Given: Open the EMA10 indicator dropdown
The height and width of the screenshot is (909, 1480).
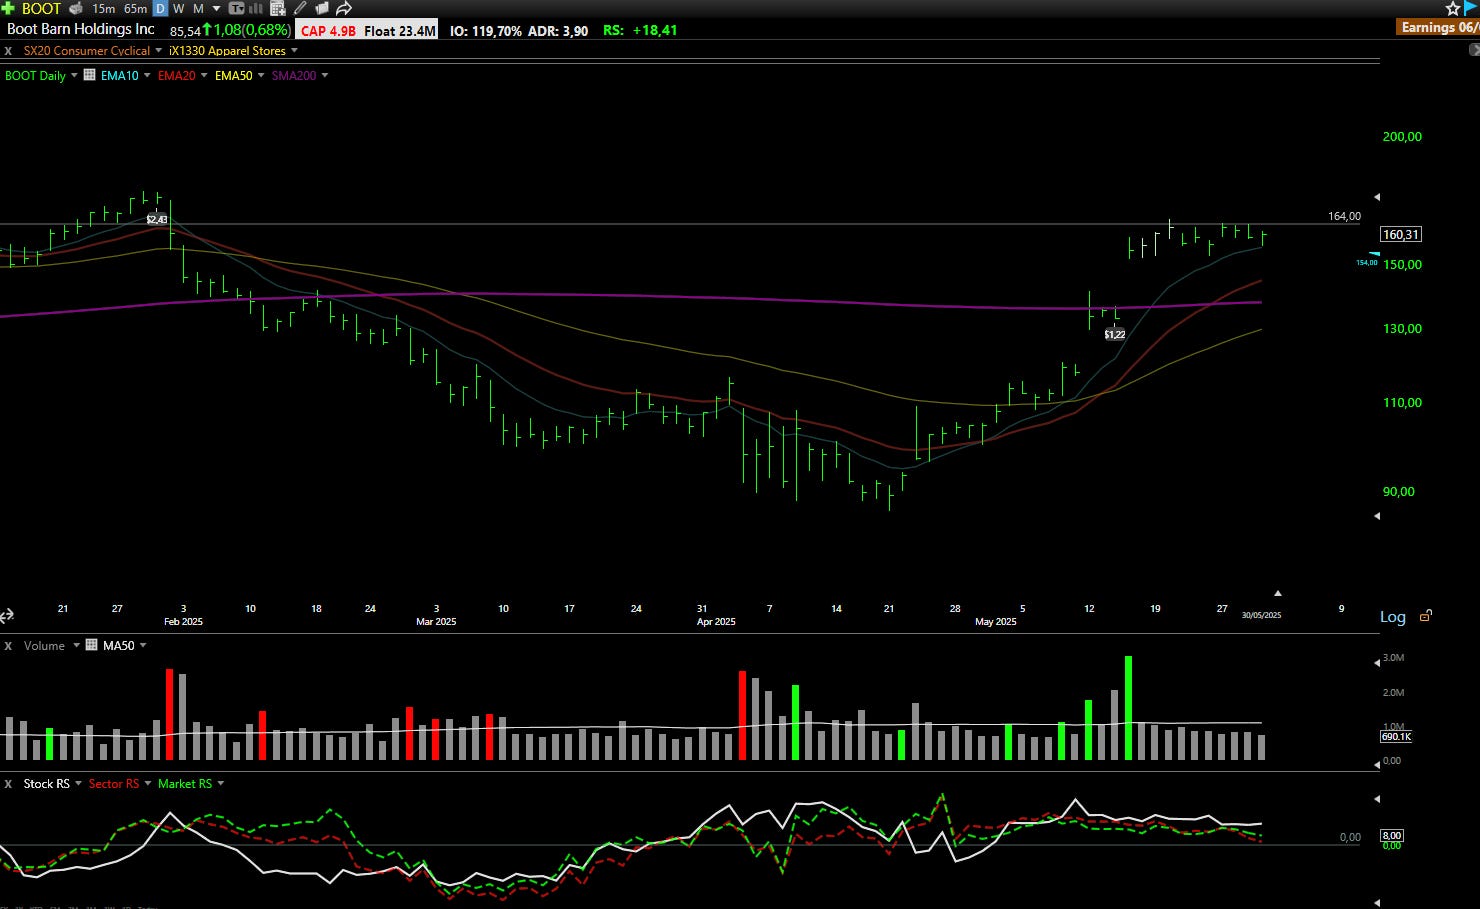Looking at the screenshot, I should tap(147, 76).
